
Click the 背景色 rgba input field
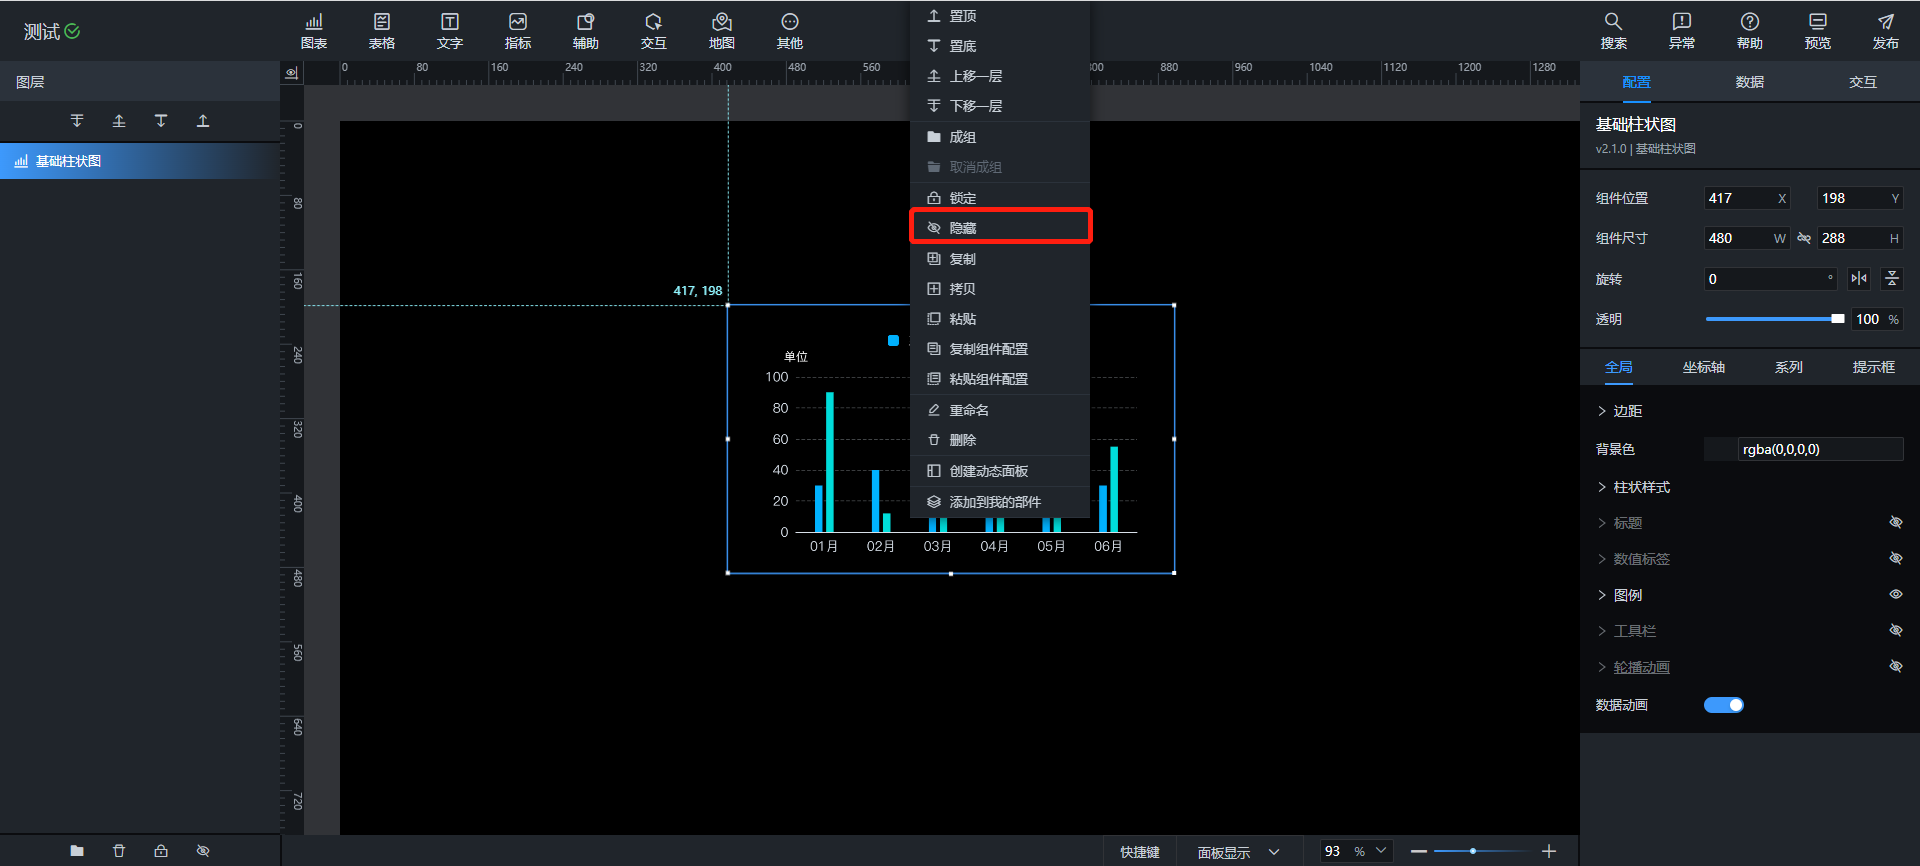pos(1818,449)
